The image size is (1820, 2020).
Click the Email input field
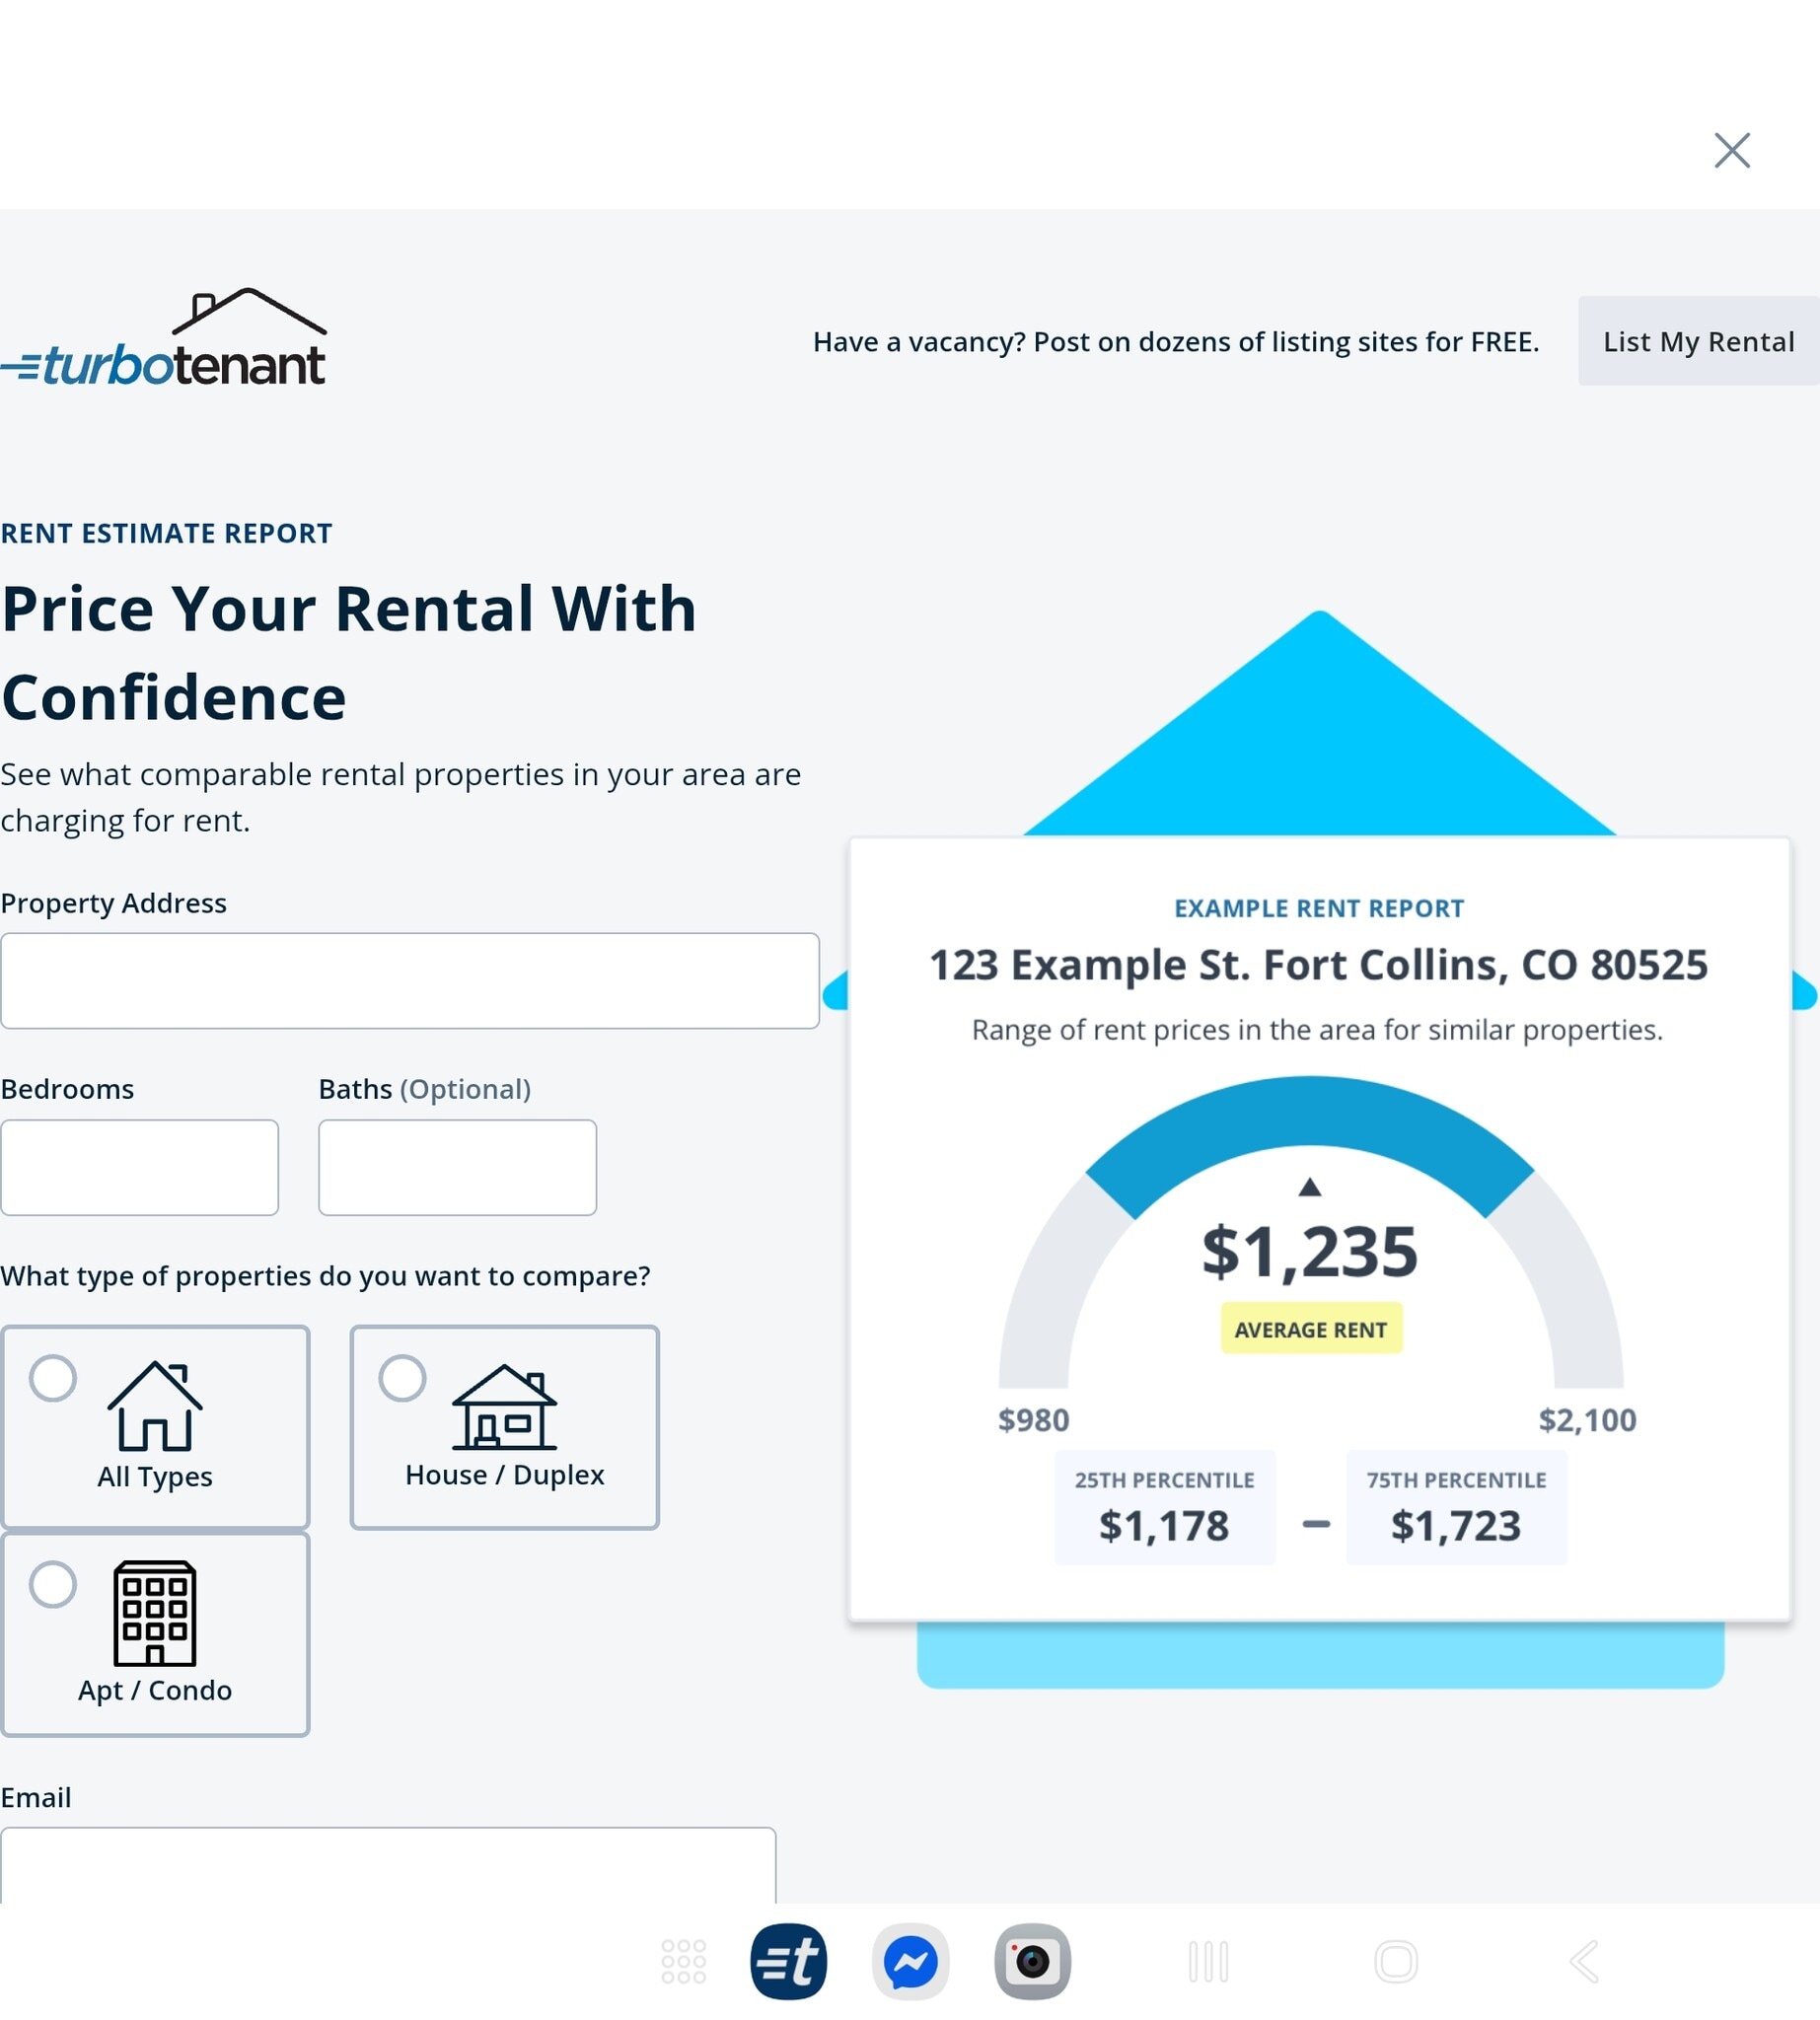click(x=388, y=1868)
